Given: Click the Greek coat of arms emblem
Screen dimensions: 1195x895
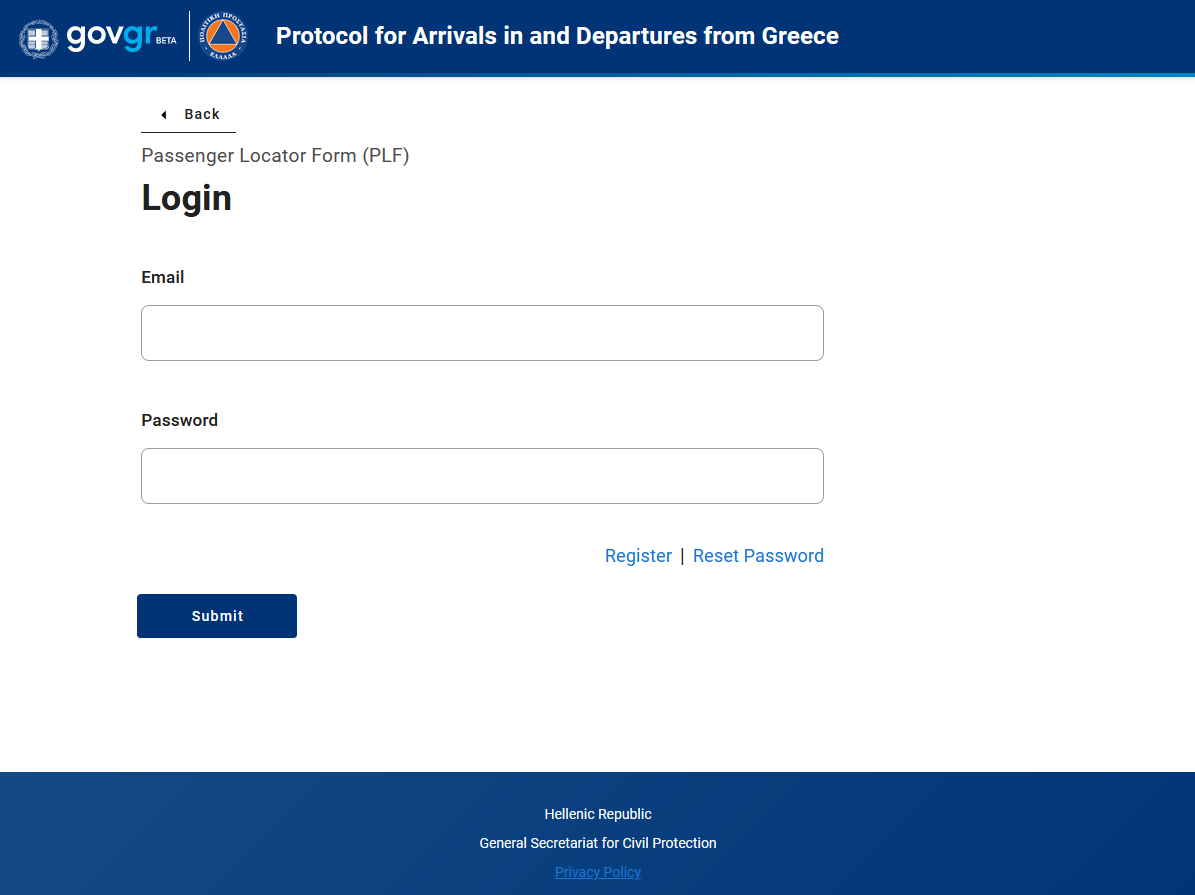Looking at the screenshot, I should coord(39,38).
